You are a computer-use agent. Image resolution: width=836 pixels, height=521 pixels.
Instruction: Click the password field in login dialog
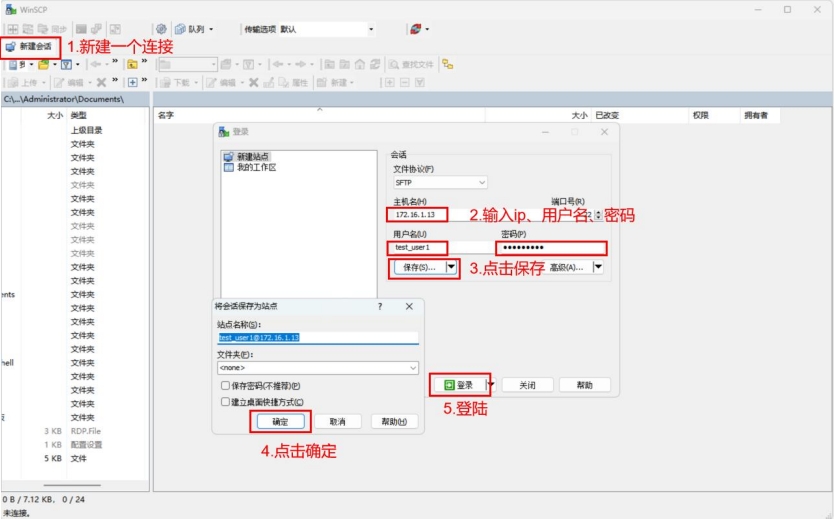551,247
